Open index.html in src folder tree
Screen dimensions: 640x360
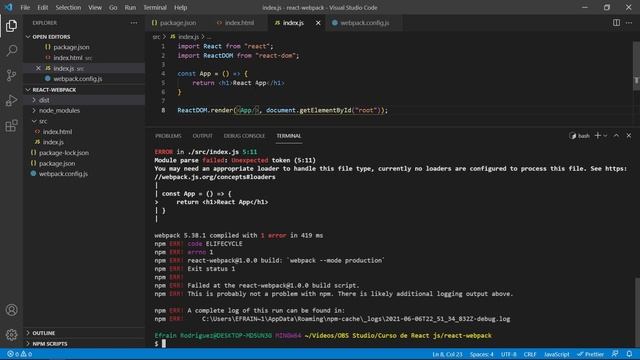click(84, 131)
